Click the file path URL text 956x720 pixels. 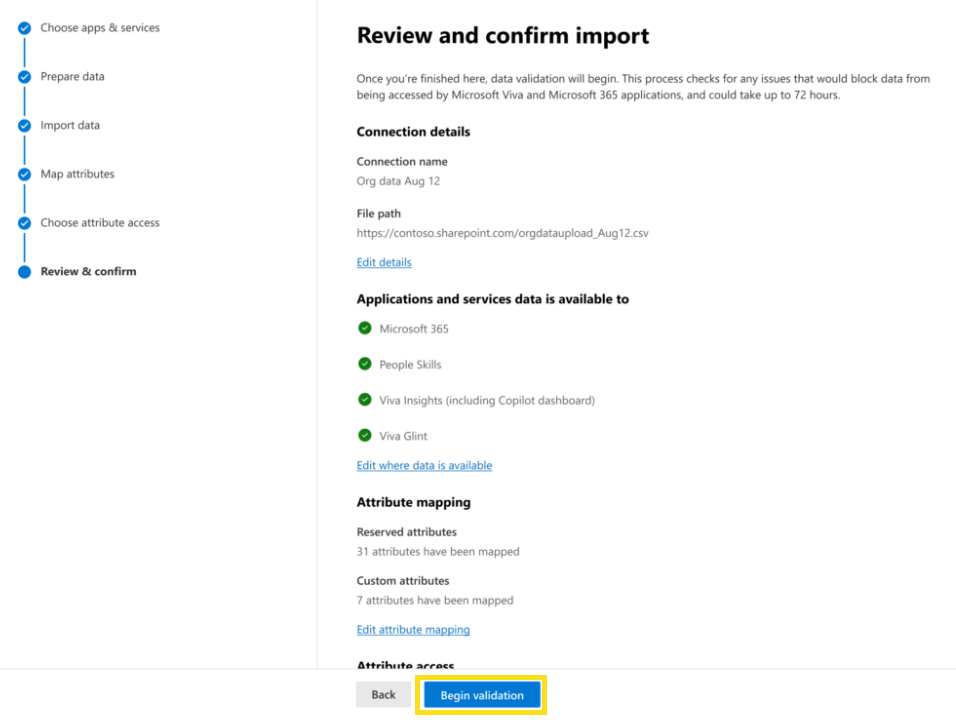(503, 233)
